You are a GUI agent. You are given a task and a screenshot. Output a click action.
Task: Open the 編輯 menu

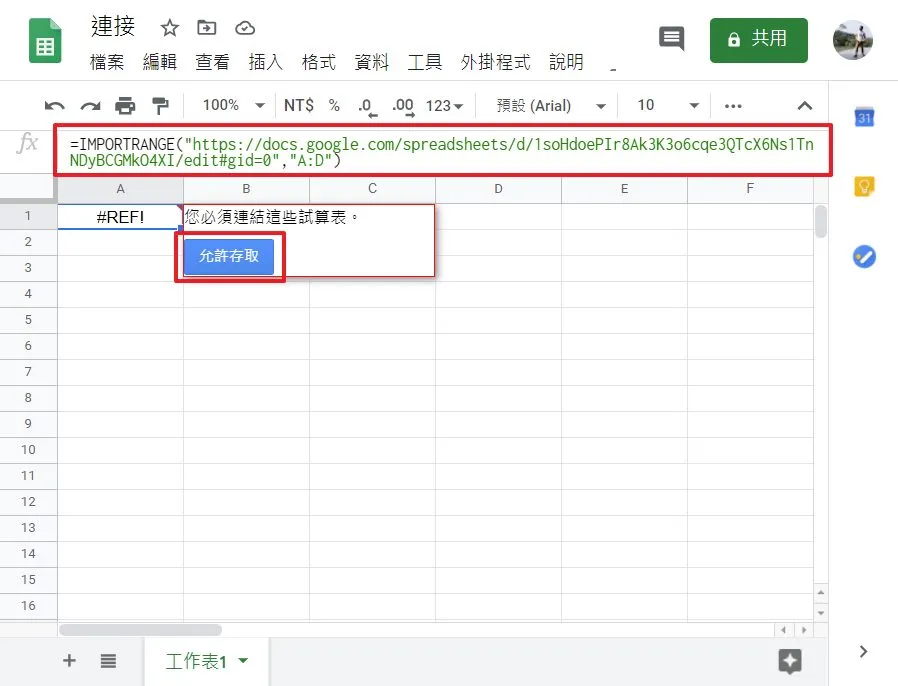point(160,62)
